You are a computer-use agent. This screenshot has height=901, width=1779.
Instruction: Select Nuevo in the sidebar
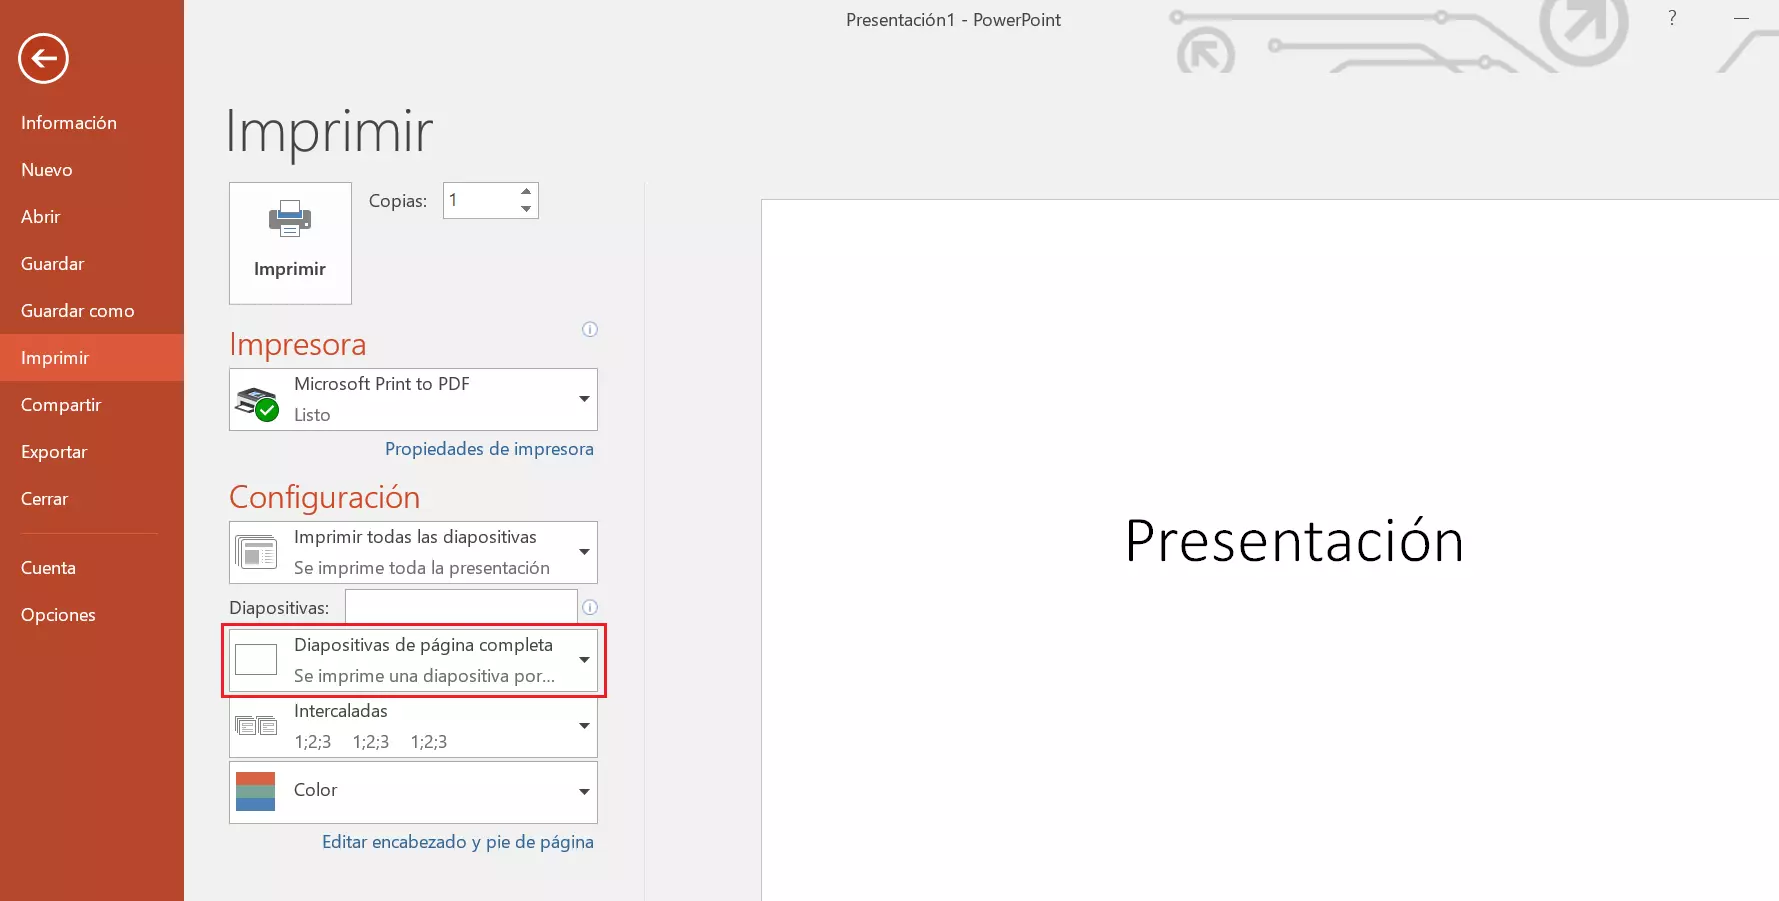(92, 170)
